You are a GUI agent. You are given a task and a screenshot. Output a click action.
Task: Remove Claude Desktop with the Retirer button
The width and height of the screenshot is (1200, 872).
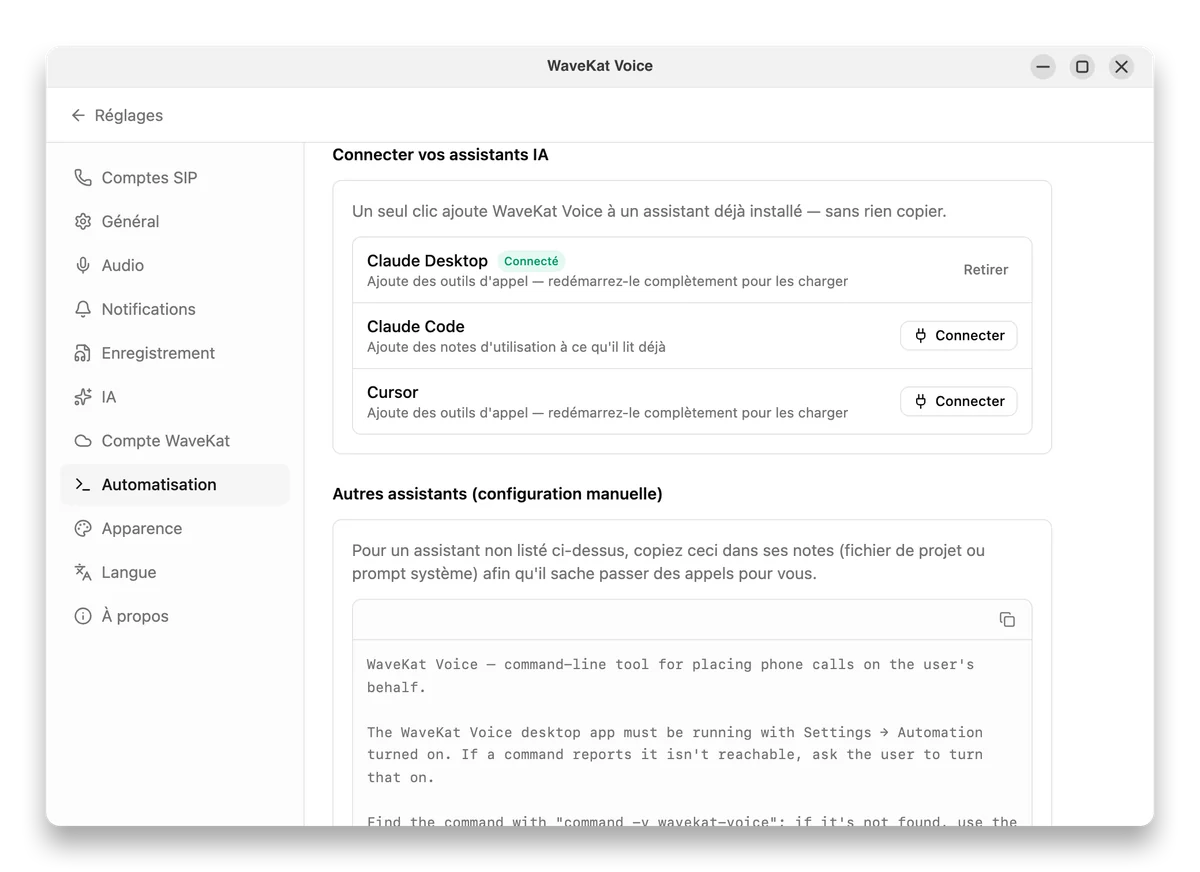click(x=986, y=270)
